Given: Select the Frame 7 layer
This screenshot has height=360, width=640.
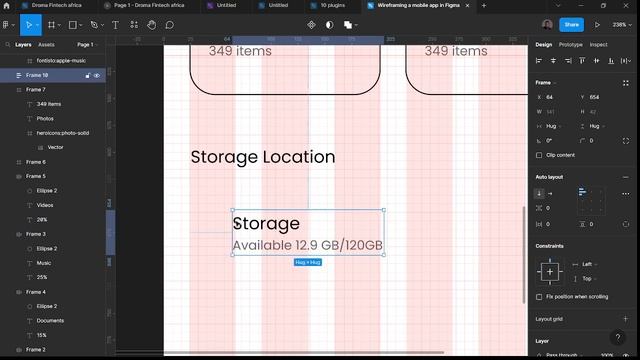Looking at the screenshot, I should (36, 89).
